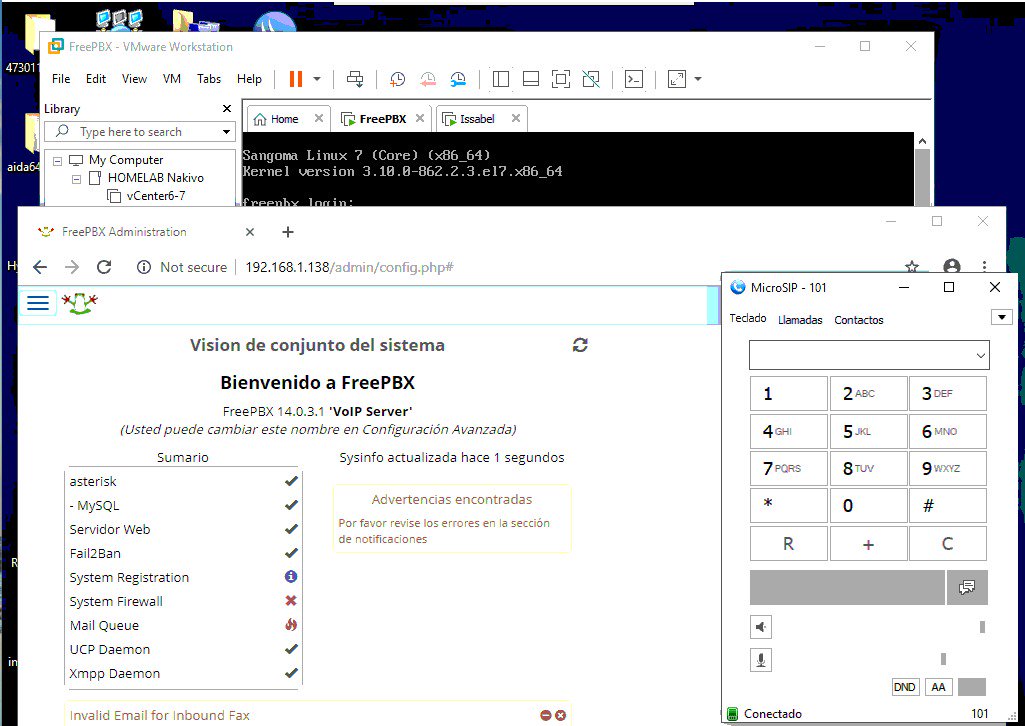The width and height of the screenshot is (1025, 726).
Task: Click the scroll up arrow of VM console
Action: pos(922,140)
